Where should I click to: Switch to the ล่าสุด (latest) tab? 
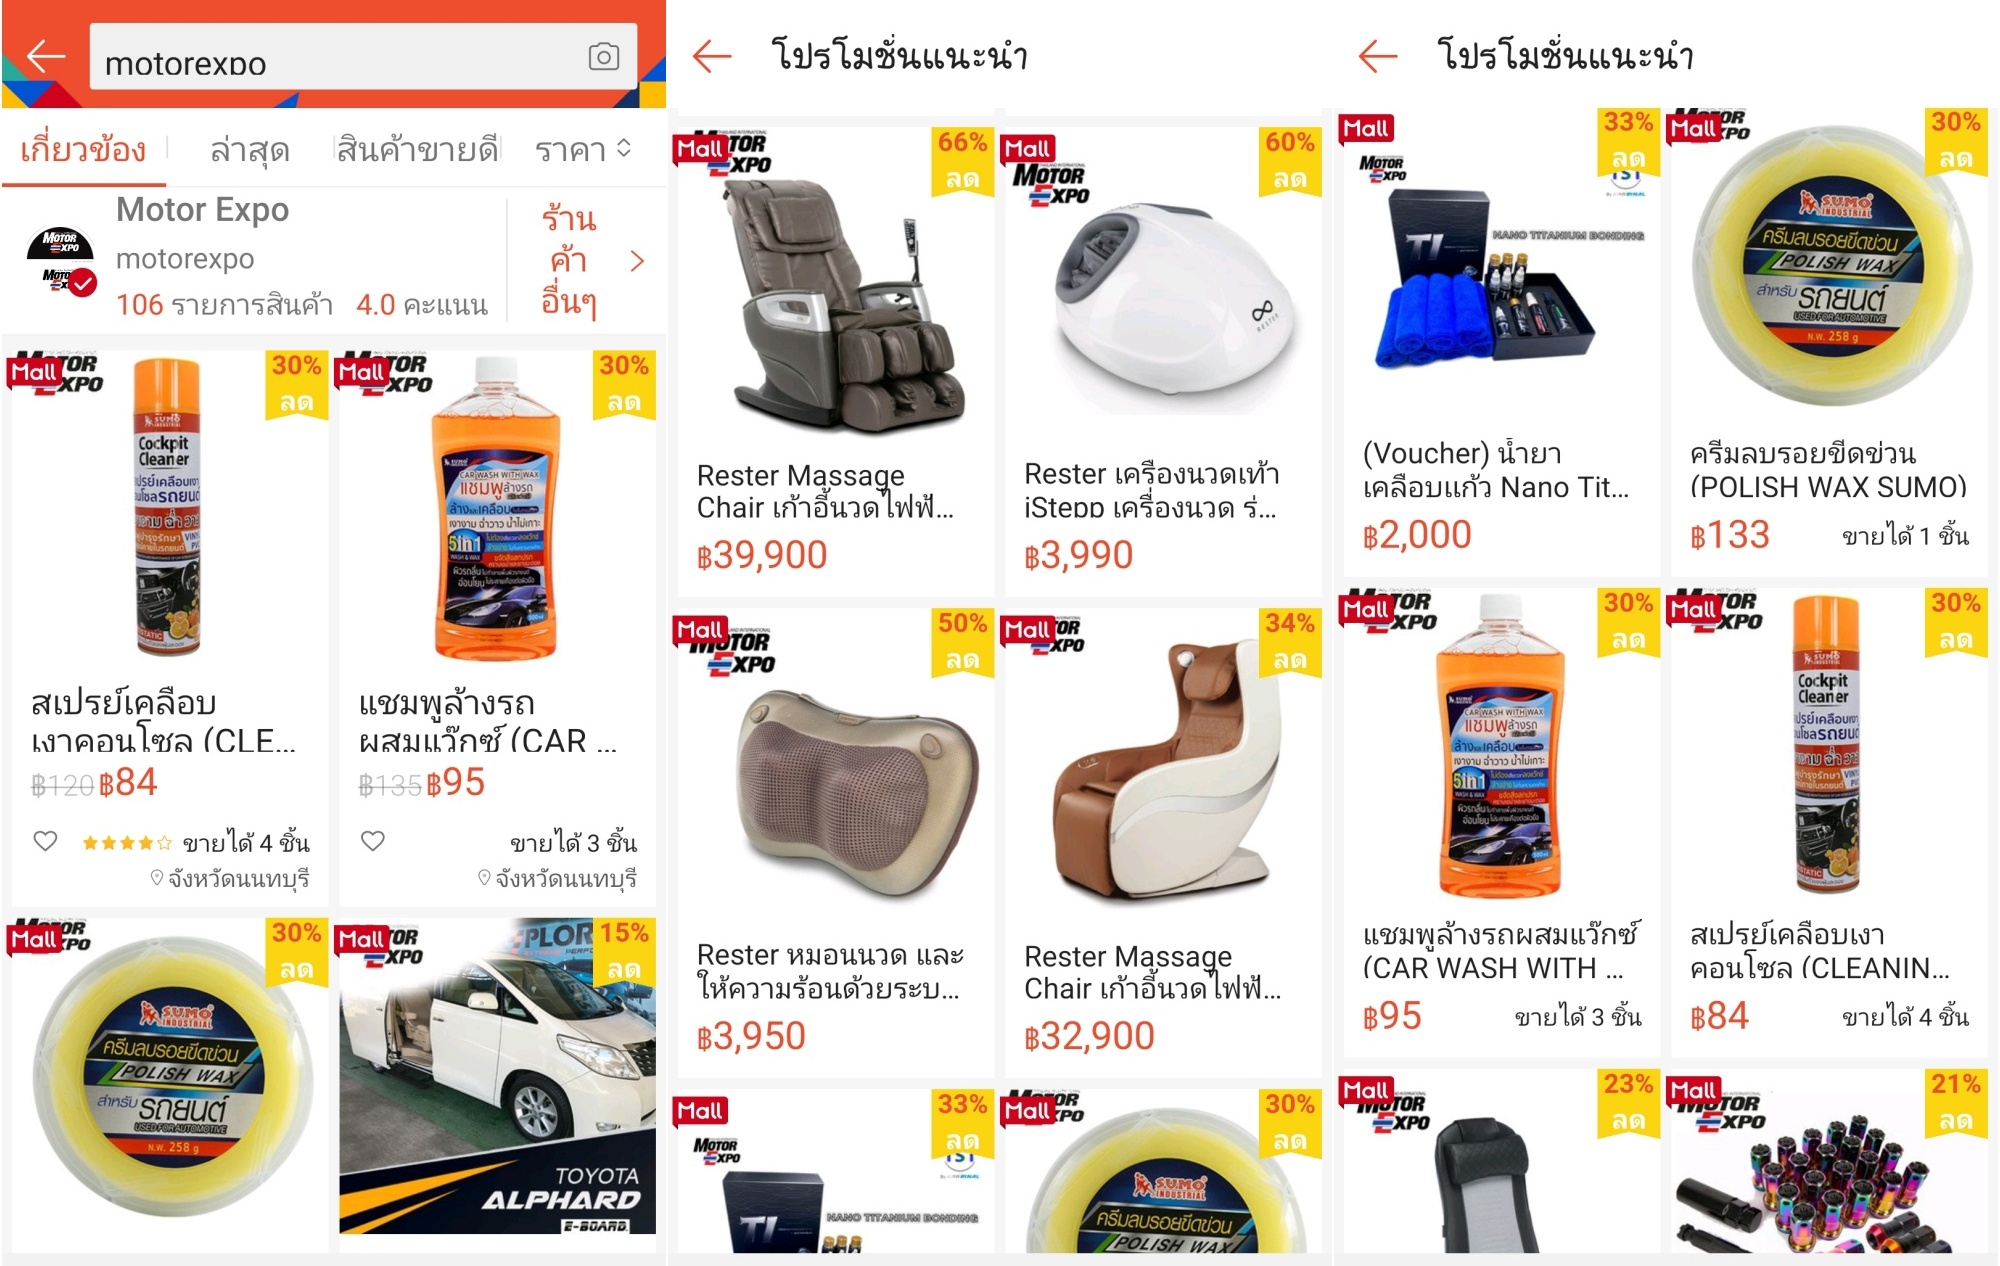[x=249, y=150]
